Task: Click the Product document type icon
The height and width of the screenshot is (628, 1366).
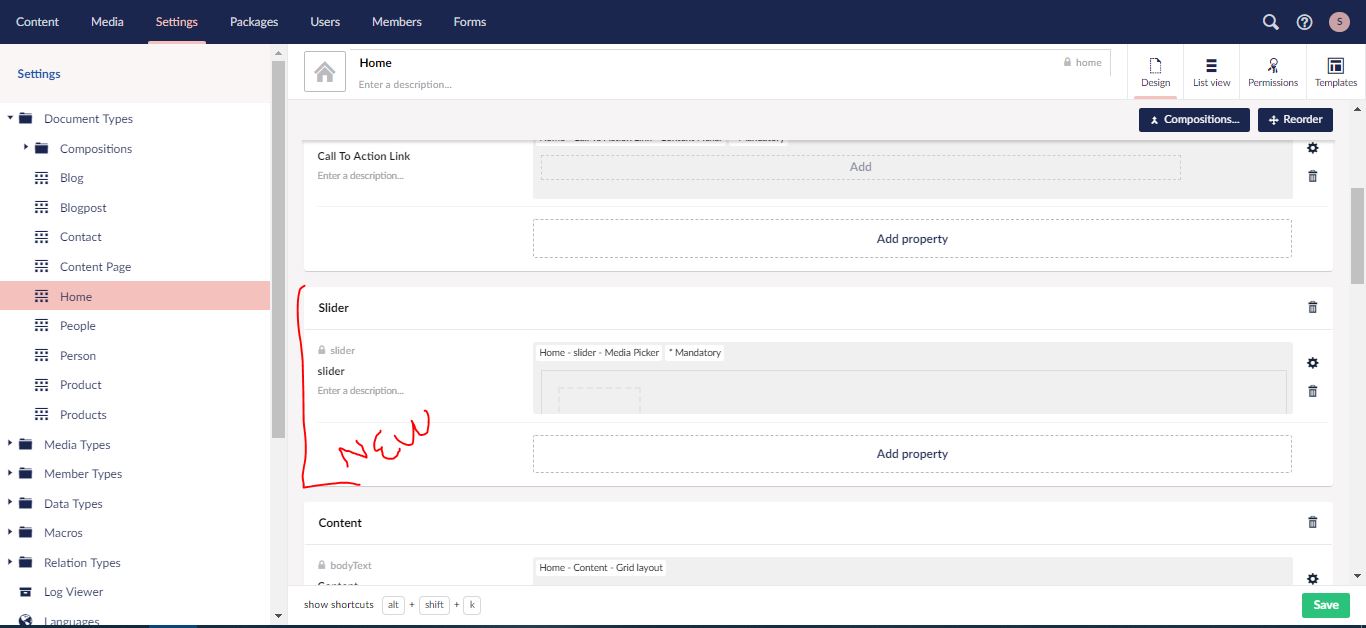Action: [41, 385]
